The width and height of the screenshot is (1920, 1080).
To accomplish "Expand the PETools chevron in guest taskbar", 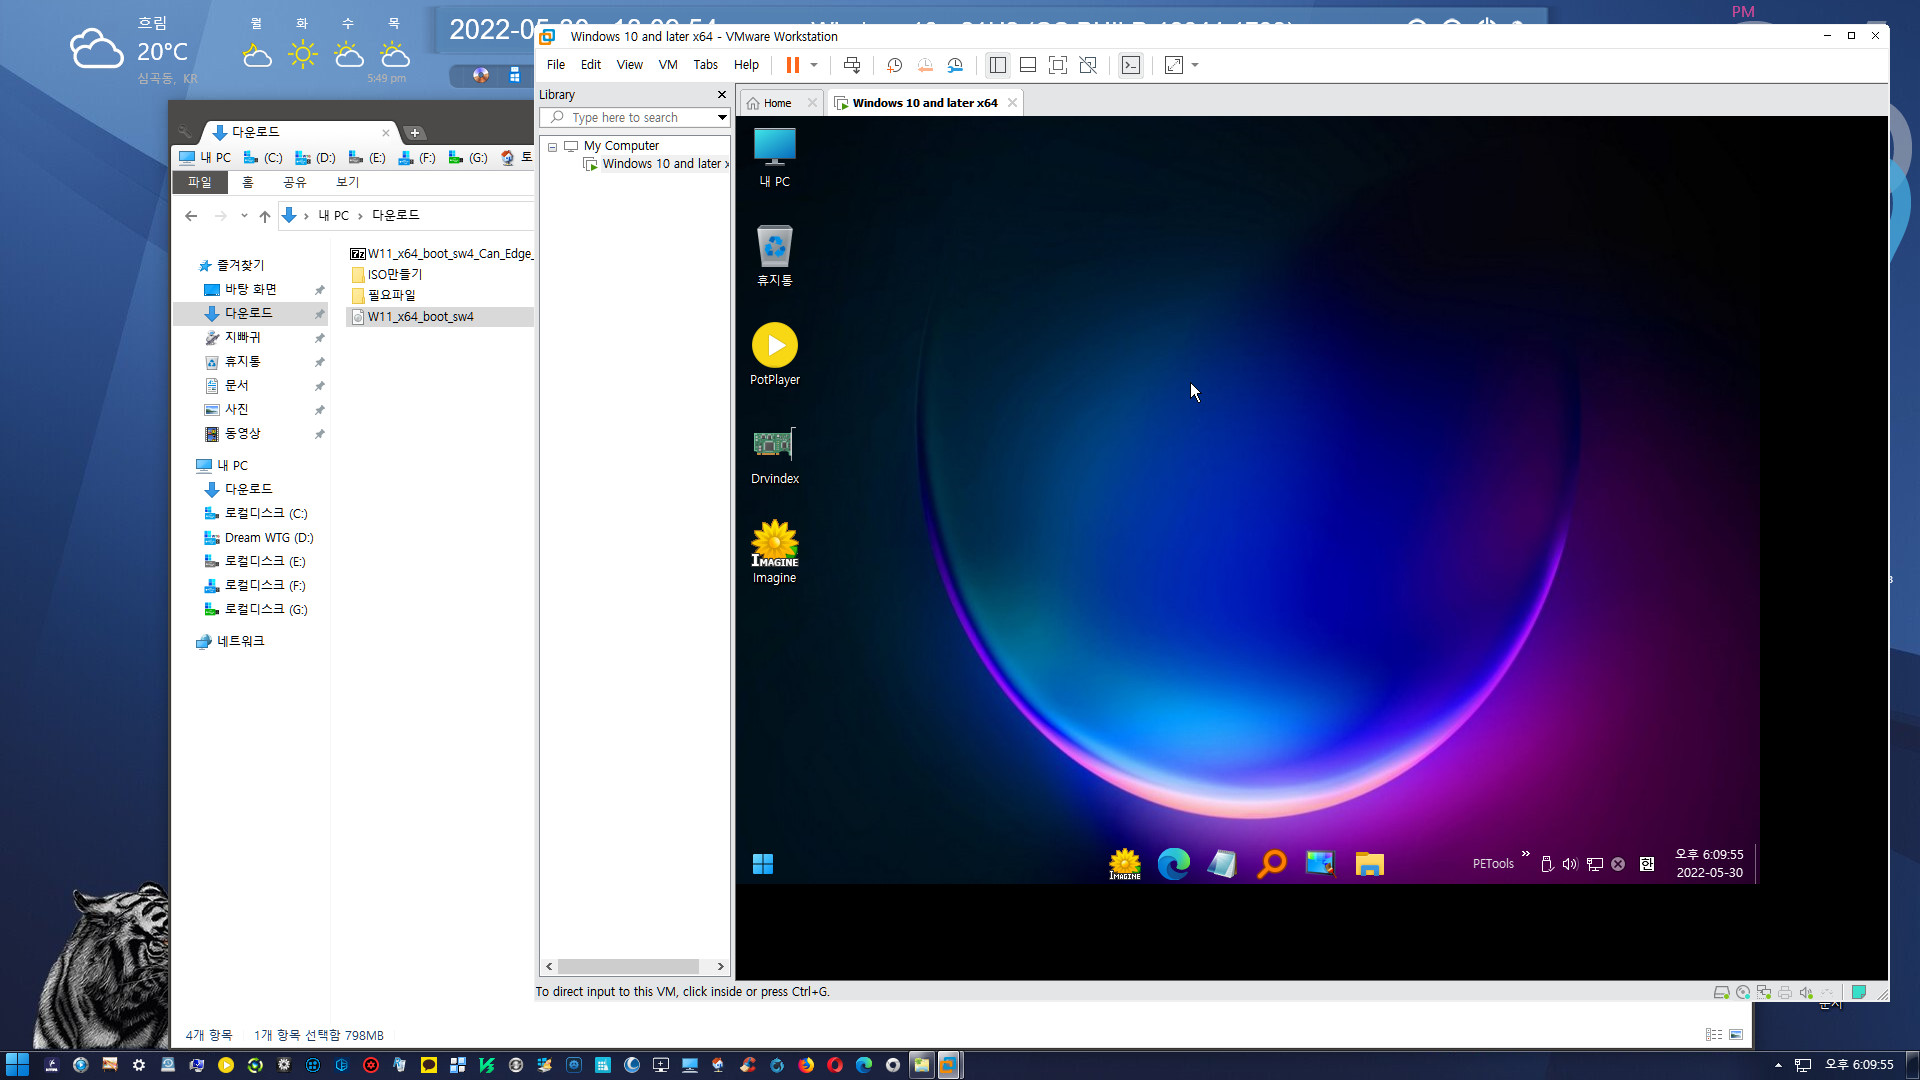I will 1525,854.
